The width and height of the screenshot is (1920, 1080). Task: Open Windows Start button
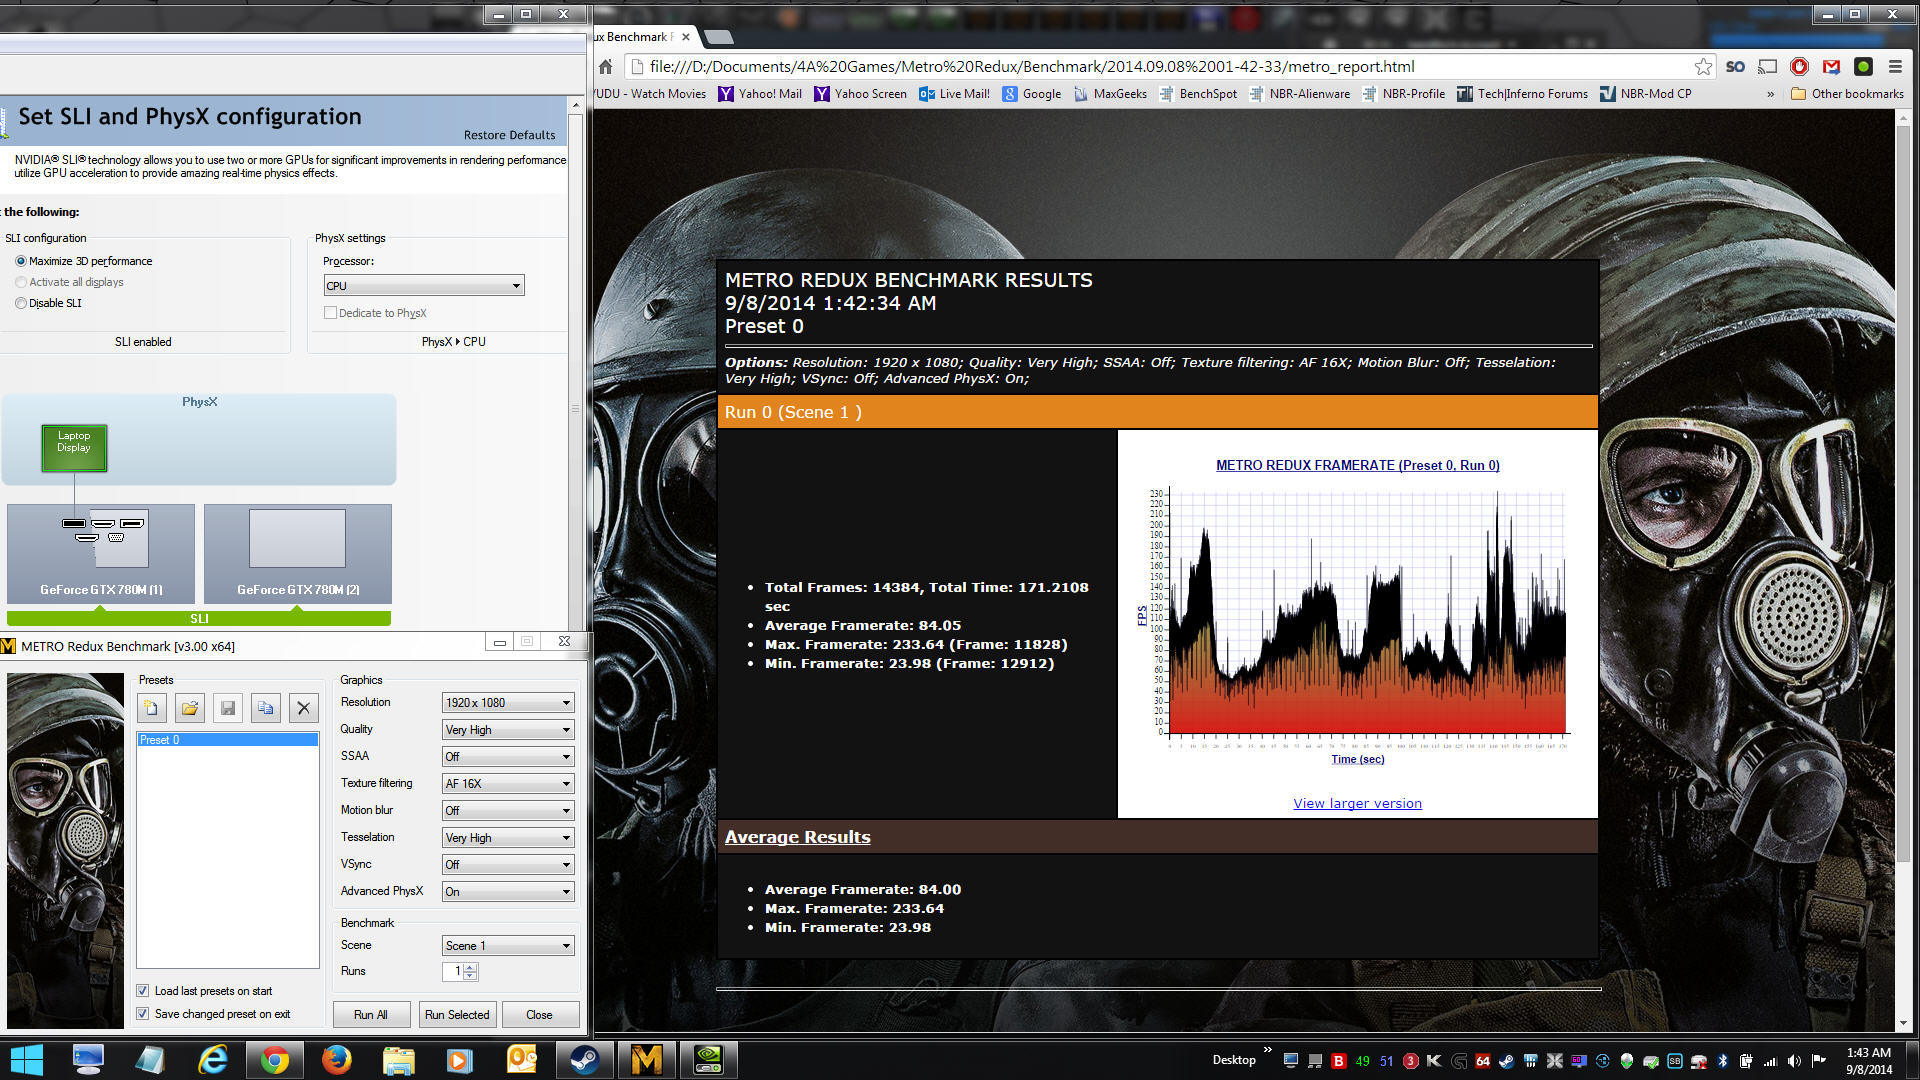(26, 1059)
